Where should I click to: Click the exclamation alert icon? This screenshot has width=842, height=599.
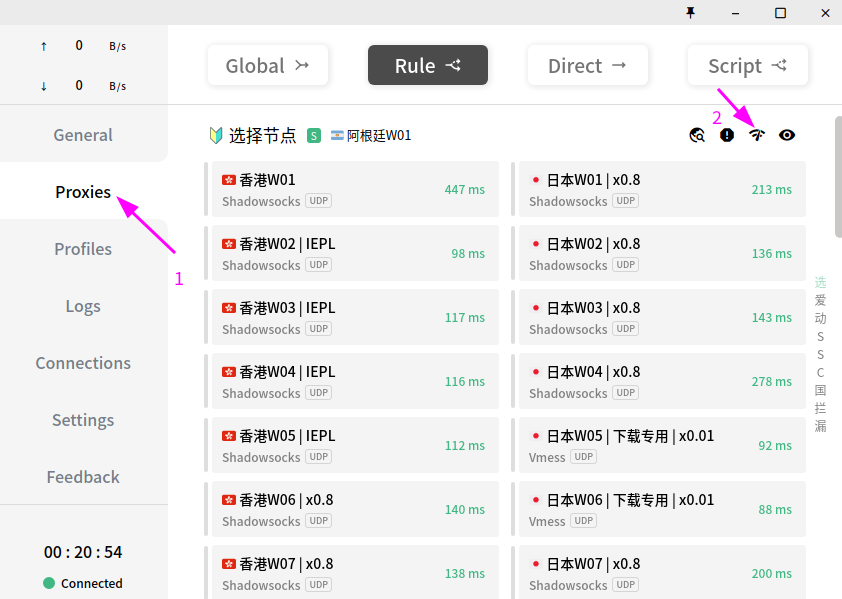pos(727,135)
